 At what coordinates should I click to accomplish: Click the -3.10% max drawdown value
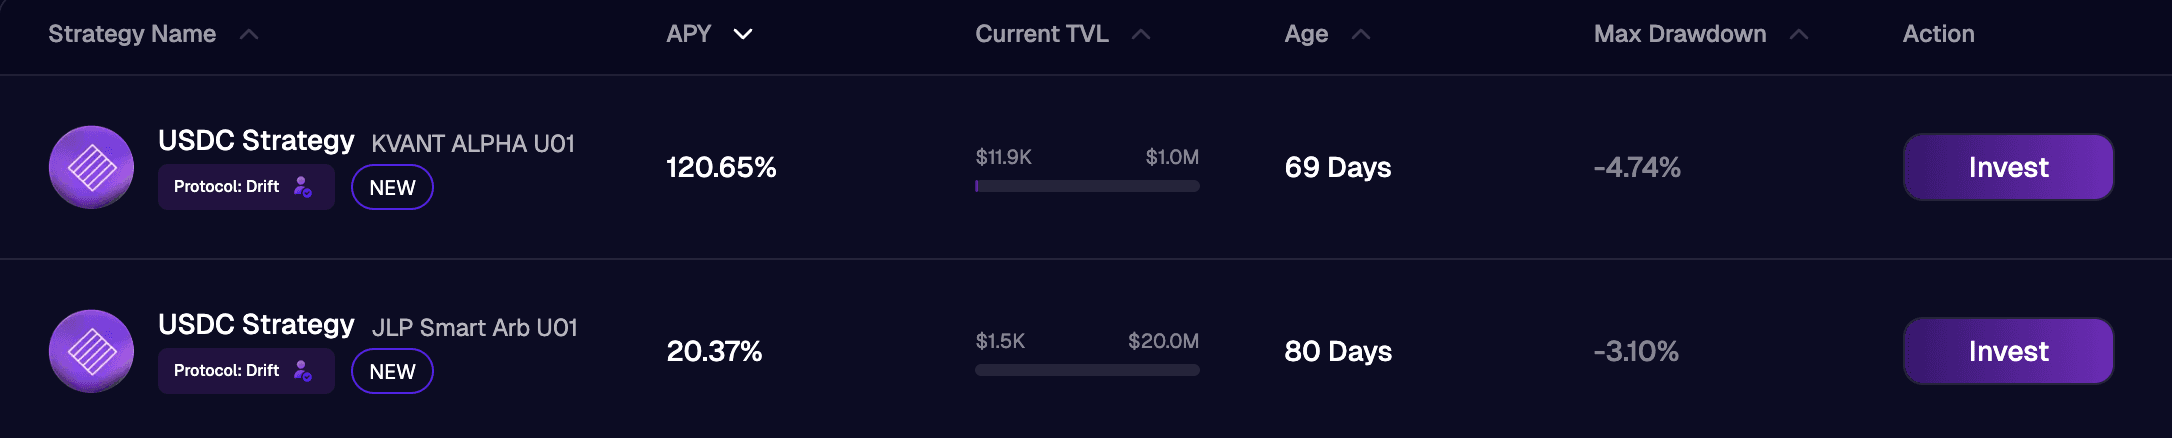1636,352
